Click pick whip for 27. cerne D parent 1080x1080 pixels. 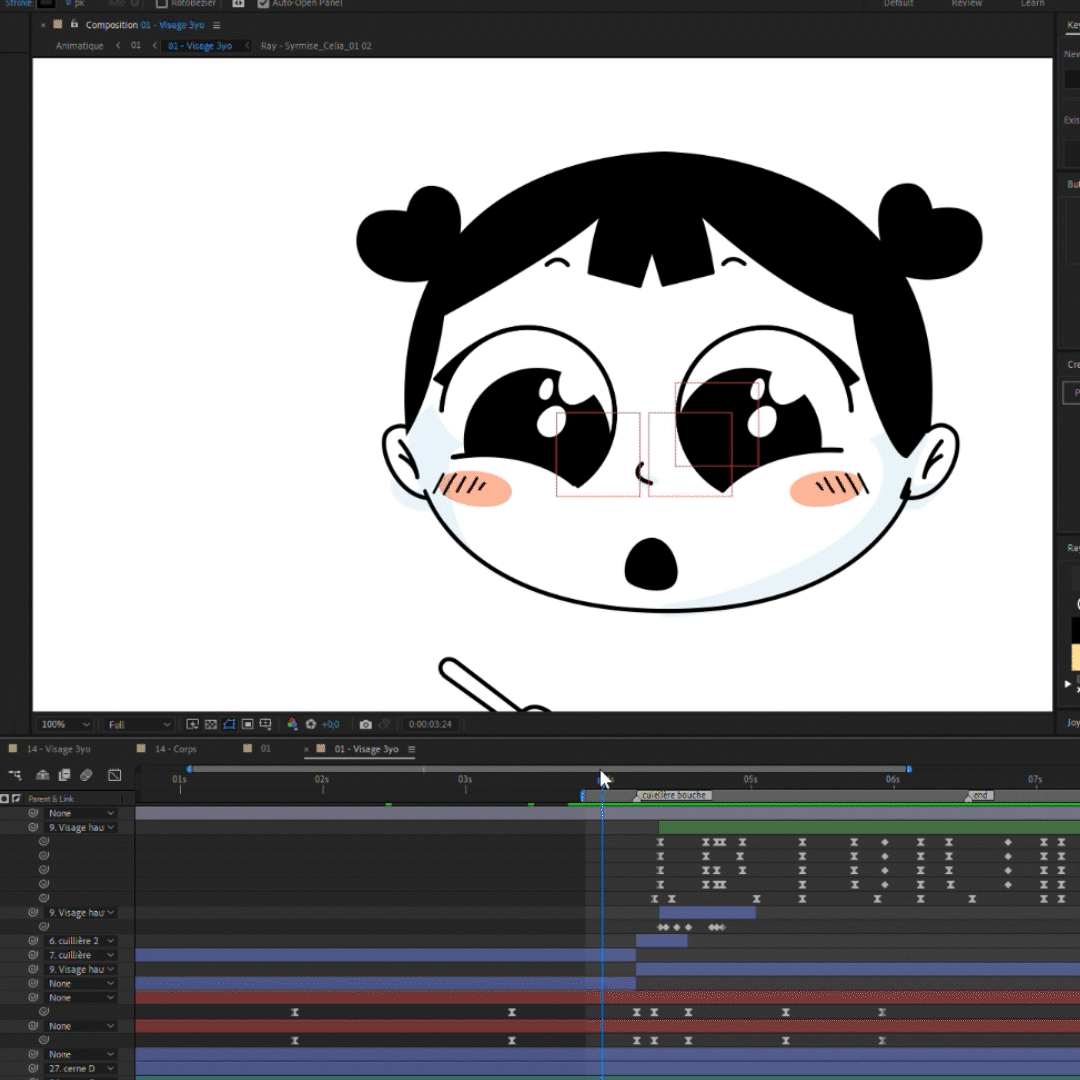[32, 1068]
